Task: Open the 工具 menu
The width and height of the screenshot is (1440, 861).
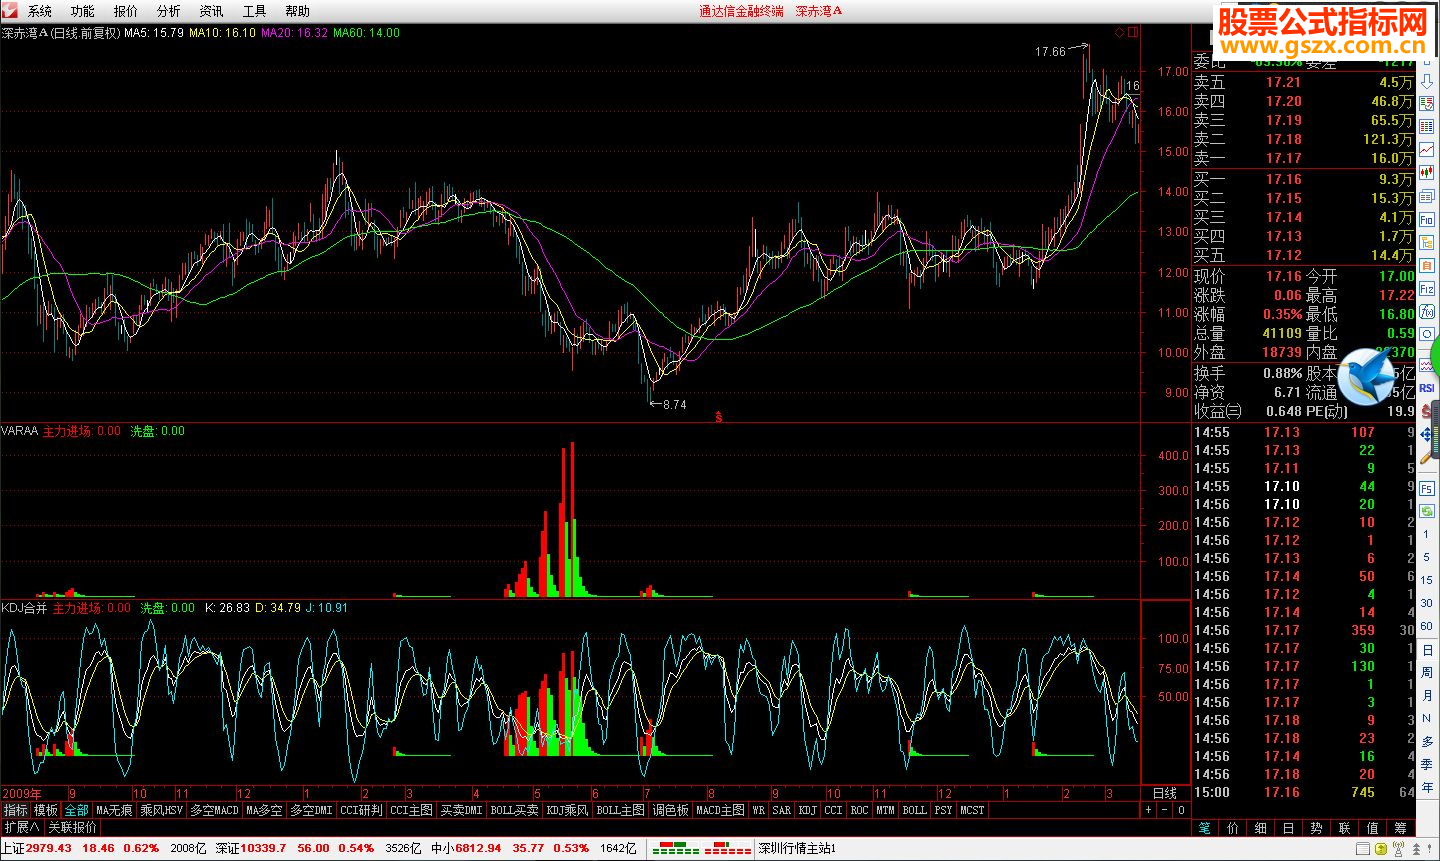Action: [255, 11]
